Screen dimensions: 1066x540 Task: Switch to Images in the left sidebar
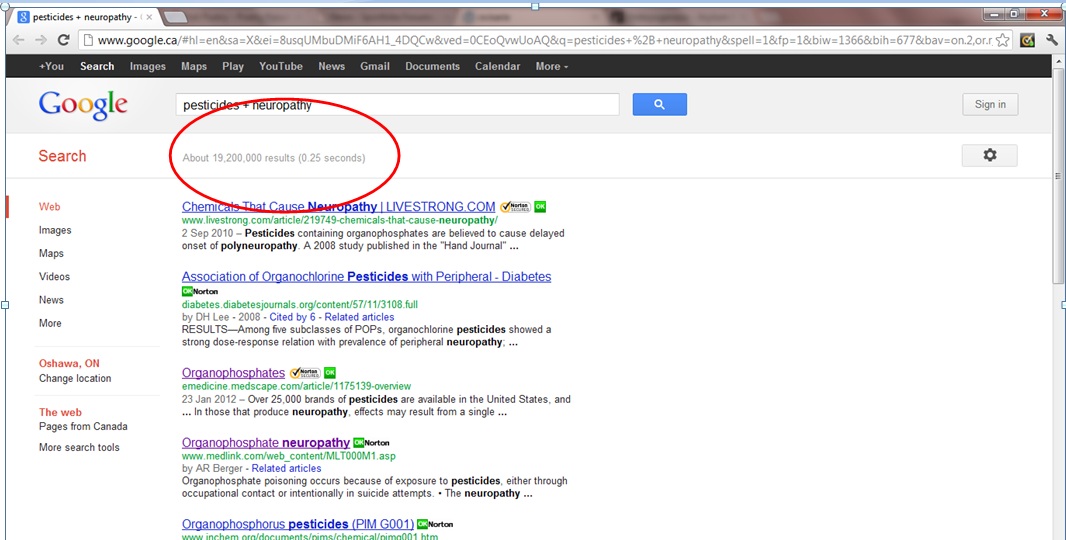tap(55, 230)
